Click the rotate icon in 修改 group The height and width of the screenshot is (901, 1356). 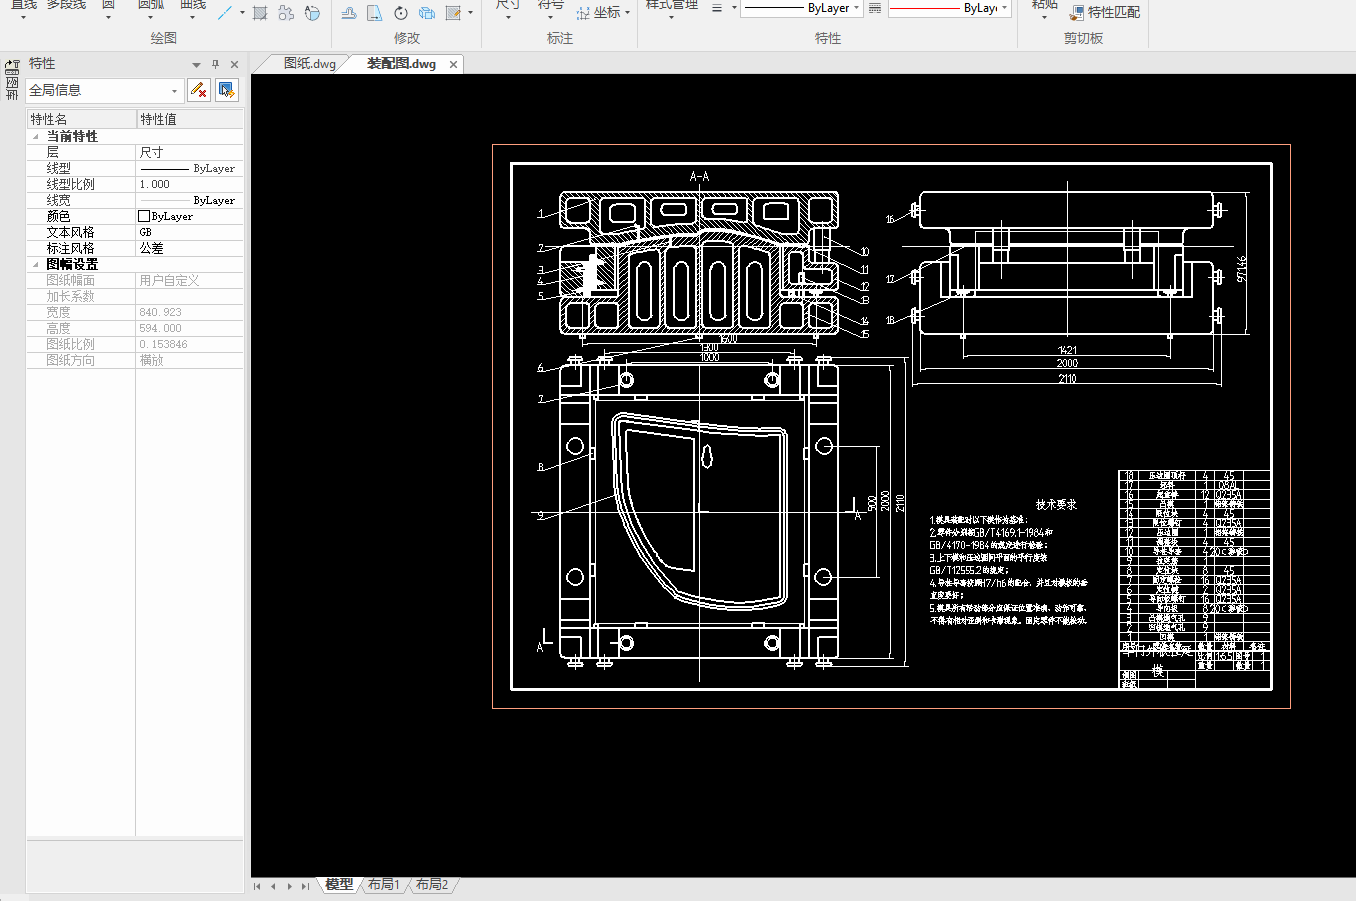pyautogui.click(x=400, y=13)
